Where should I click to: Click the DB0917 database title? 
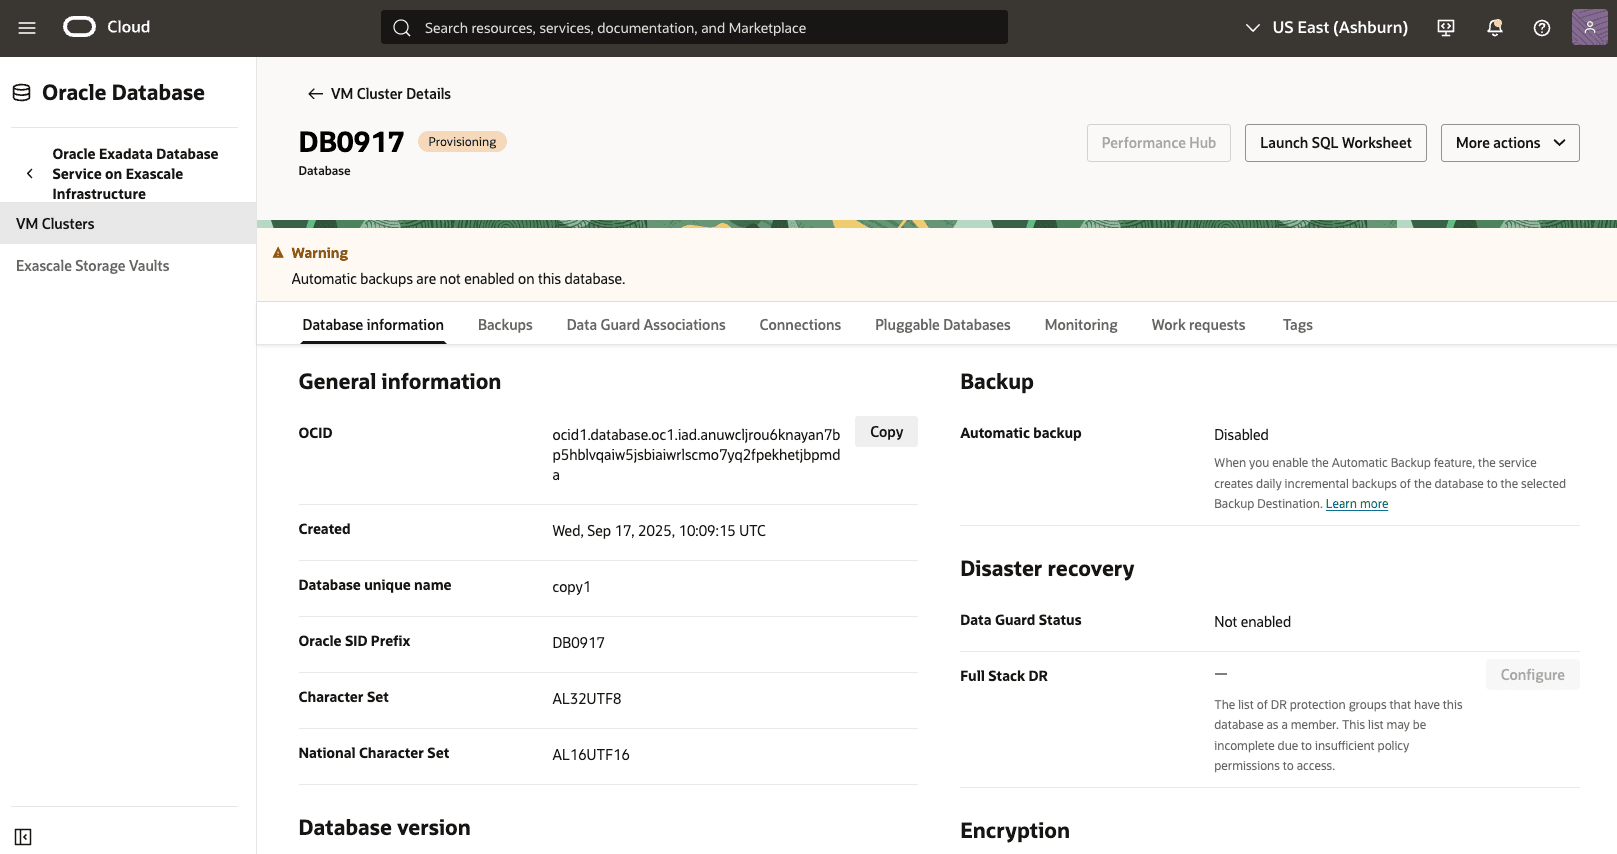click(x=351, y=142)
